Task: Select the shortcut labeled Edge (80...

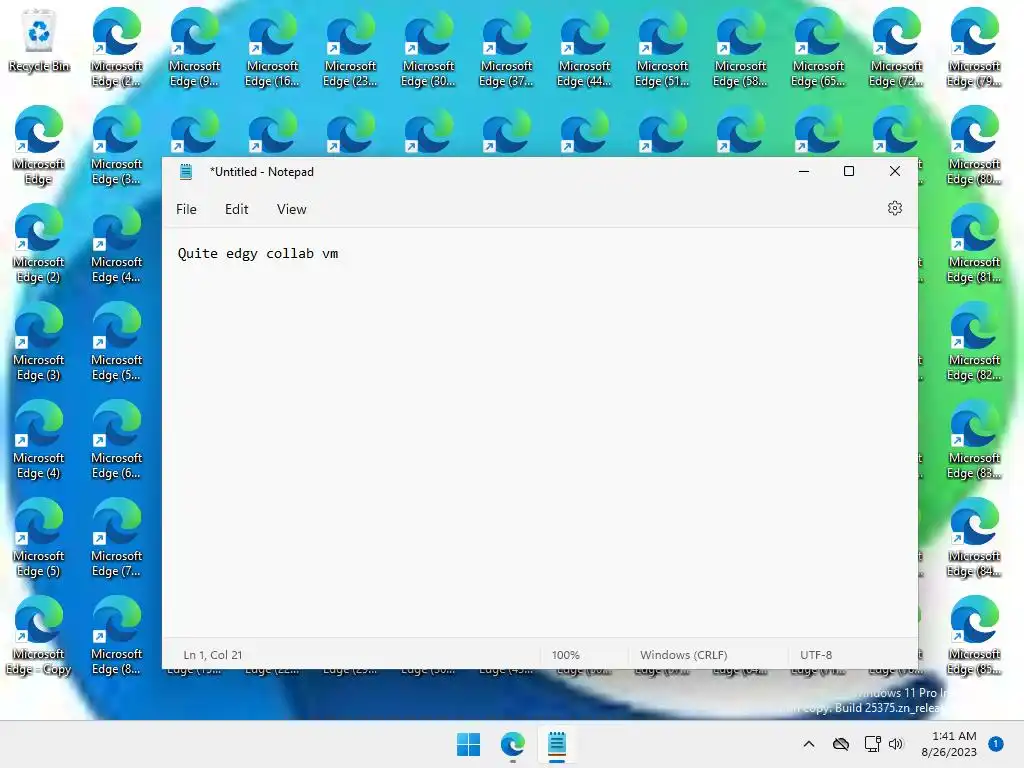Action: pos(974,146)
